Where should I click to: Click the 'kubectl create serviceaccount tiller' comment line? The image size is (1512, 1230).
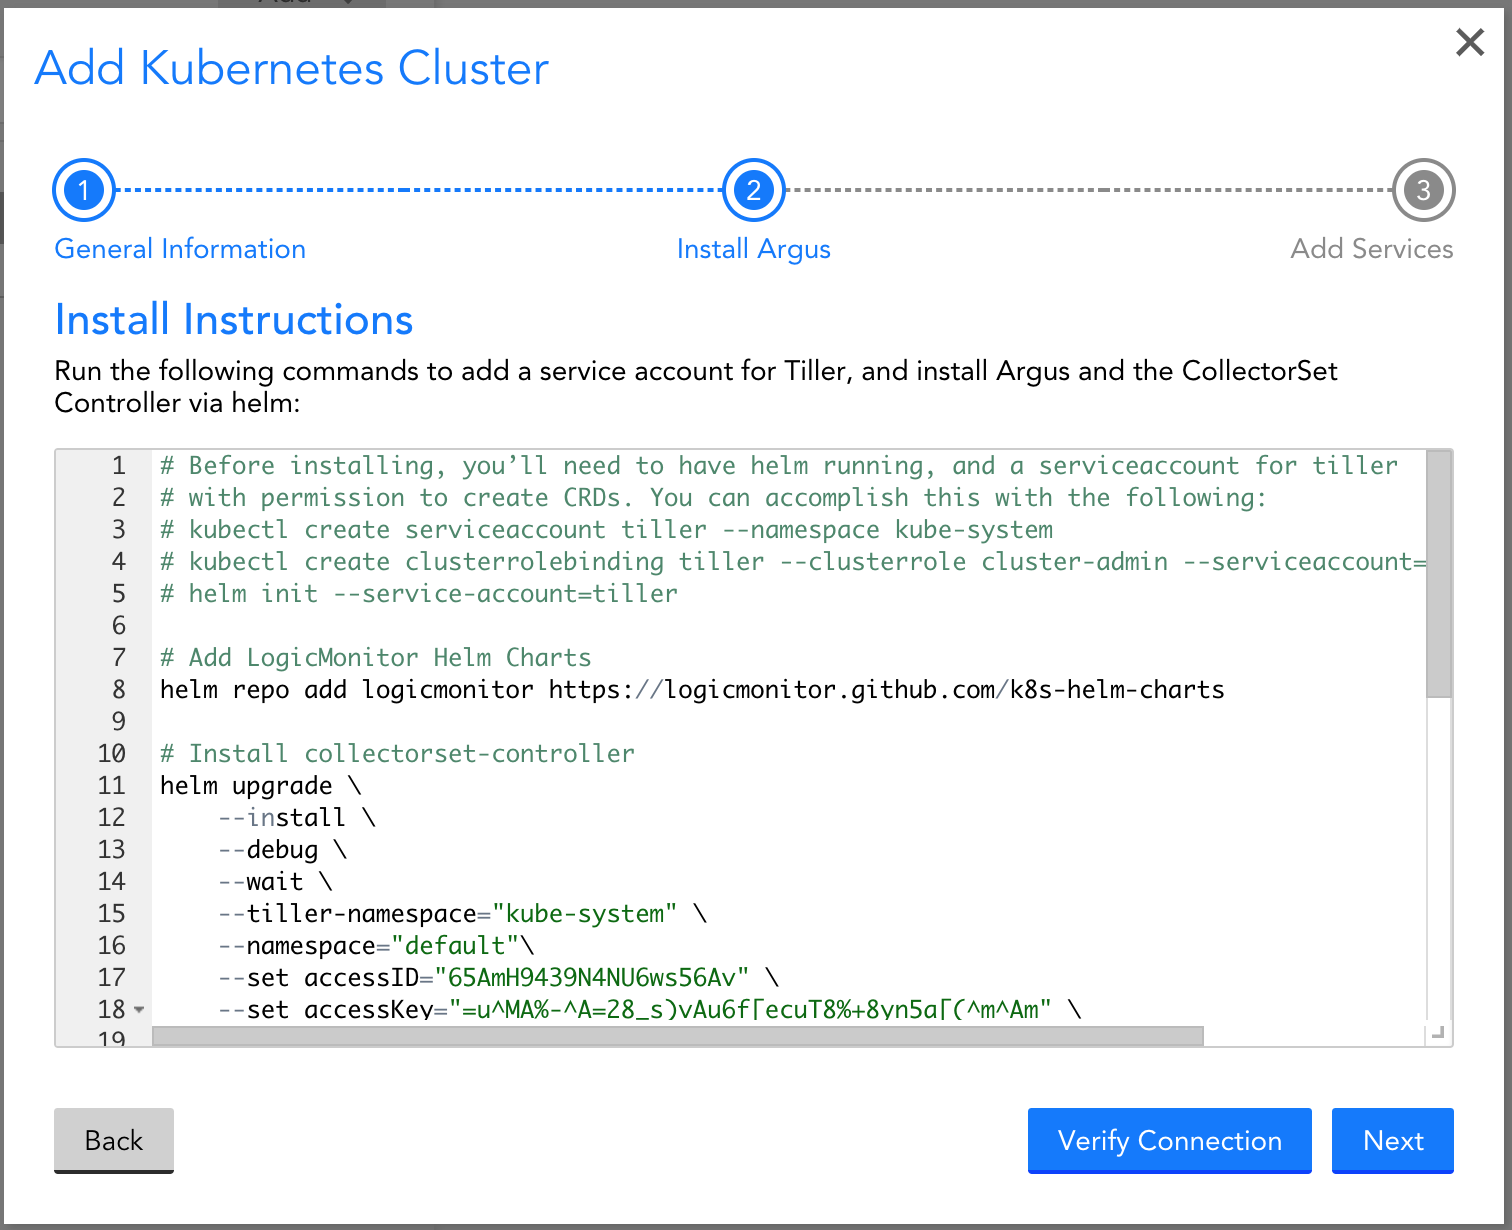pyautogui.click(x=606, y=530)
